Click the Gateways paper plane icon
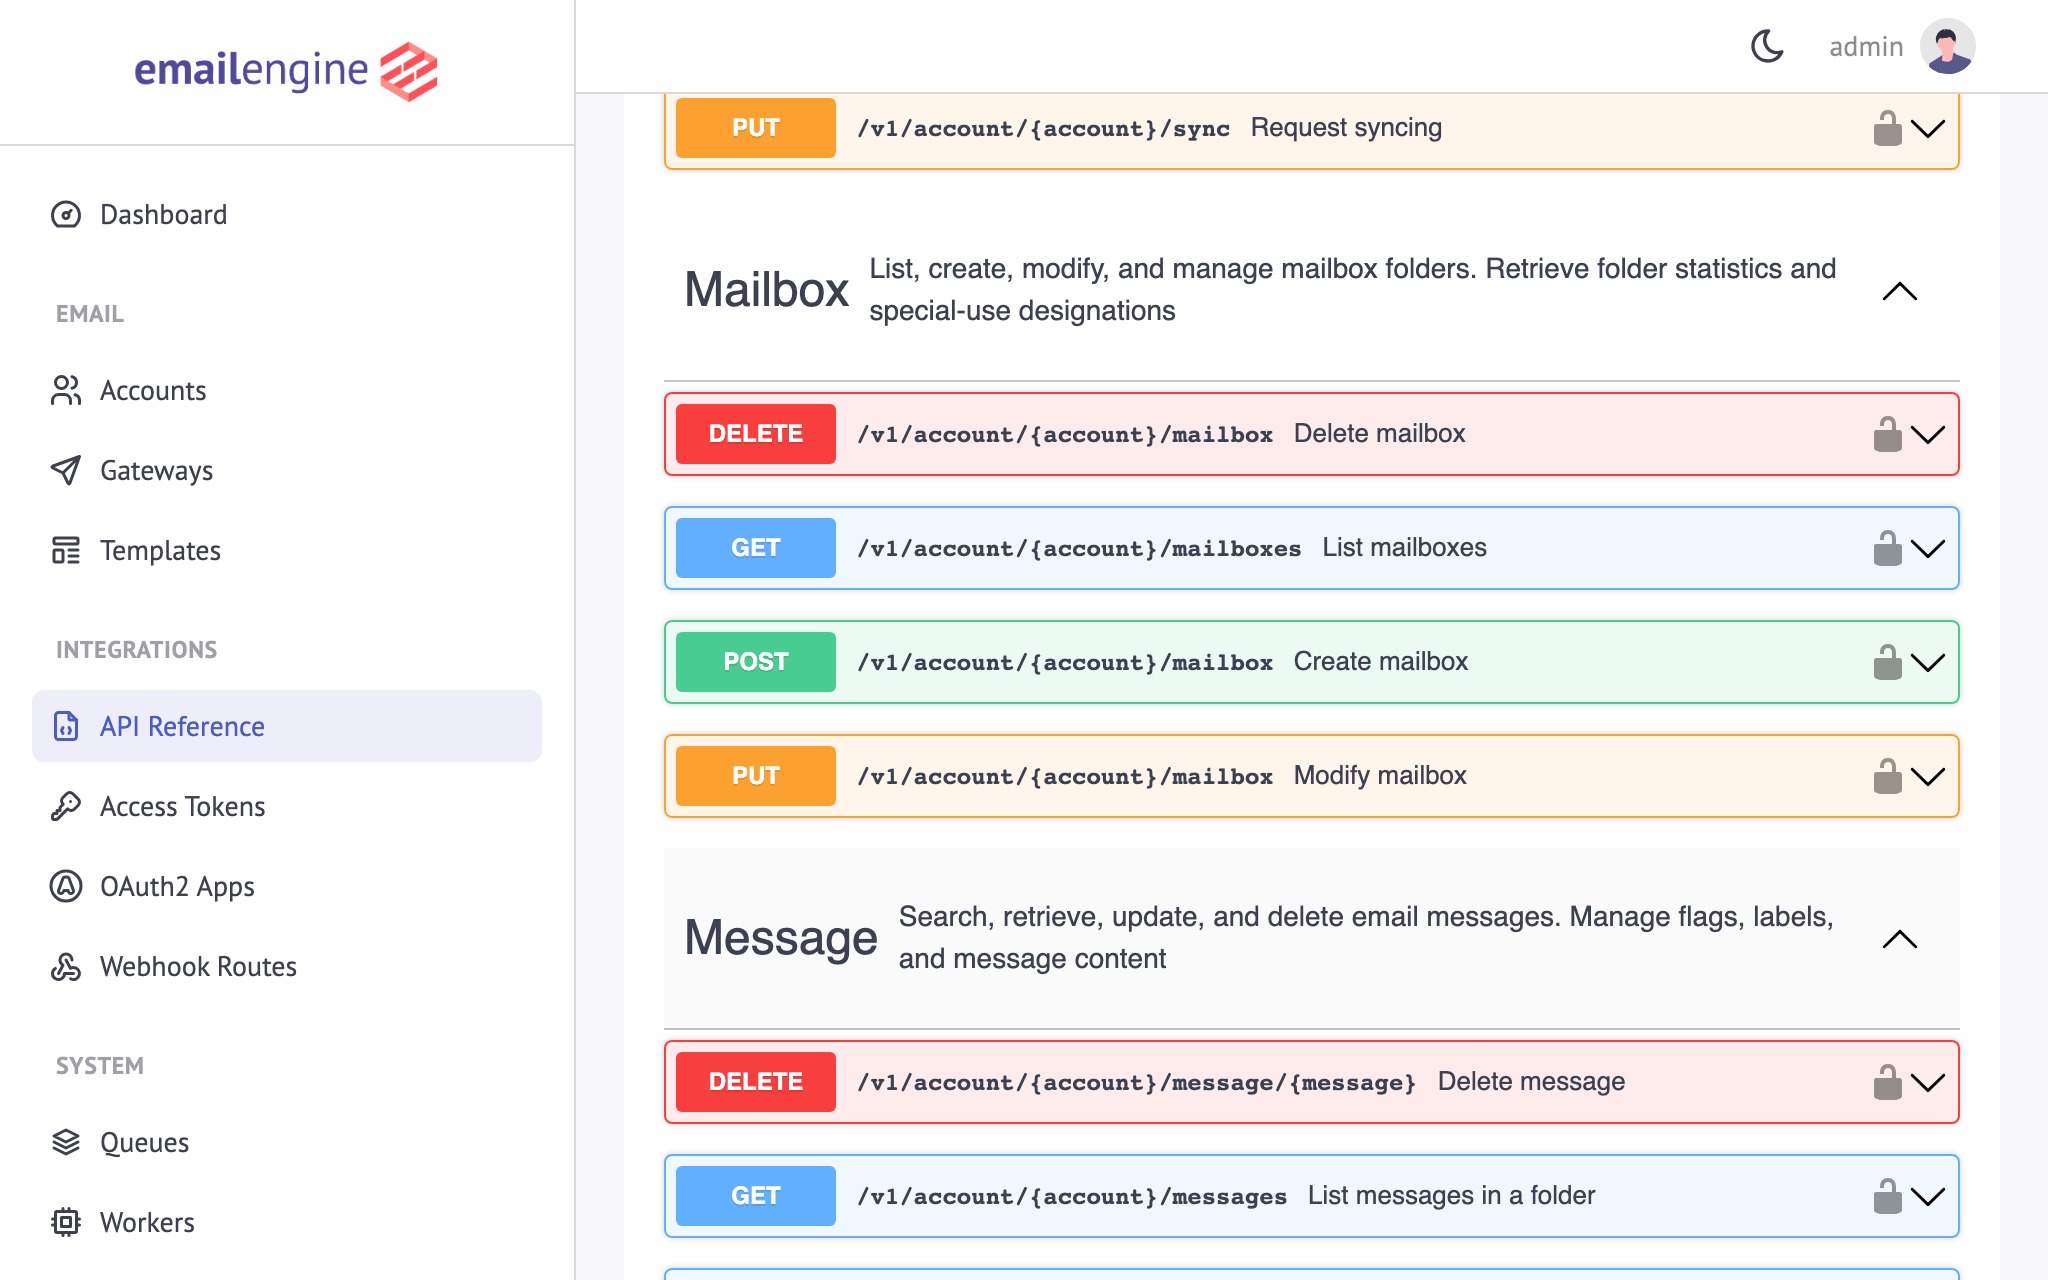This screenshot has height=1280, width=2048. 66,470
